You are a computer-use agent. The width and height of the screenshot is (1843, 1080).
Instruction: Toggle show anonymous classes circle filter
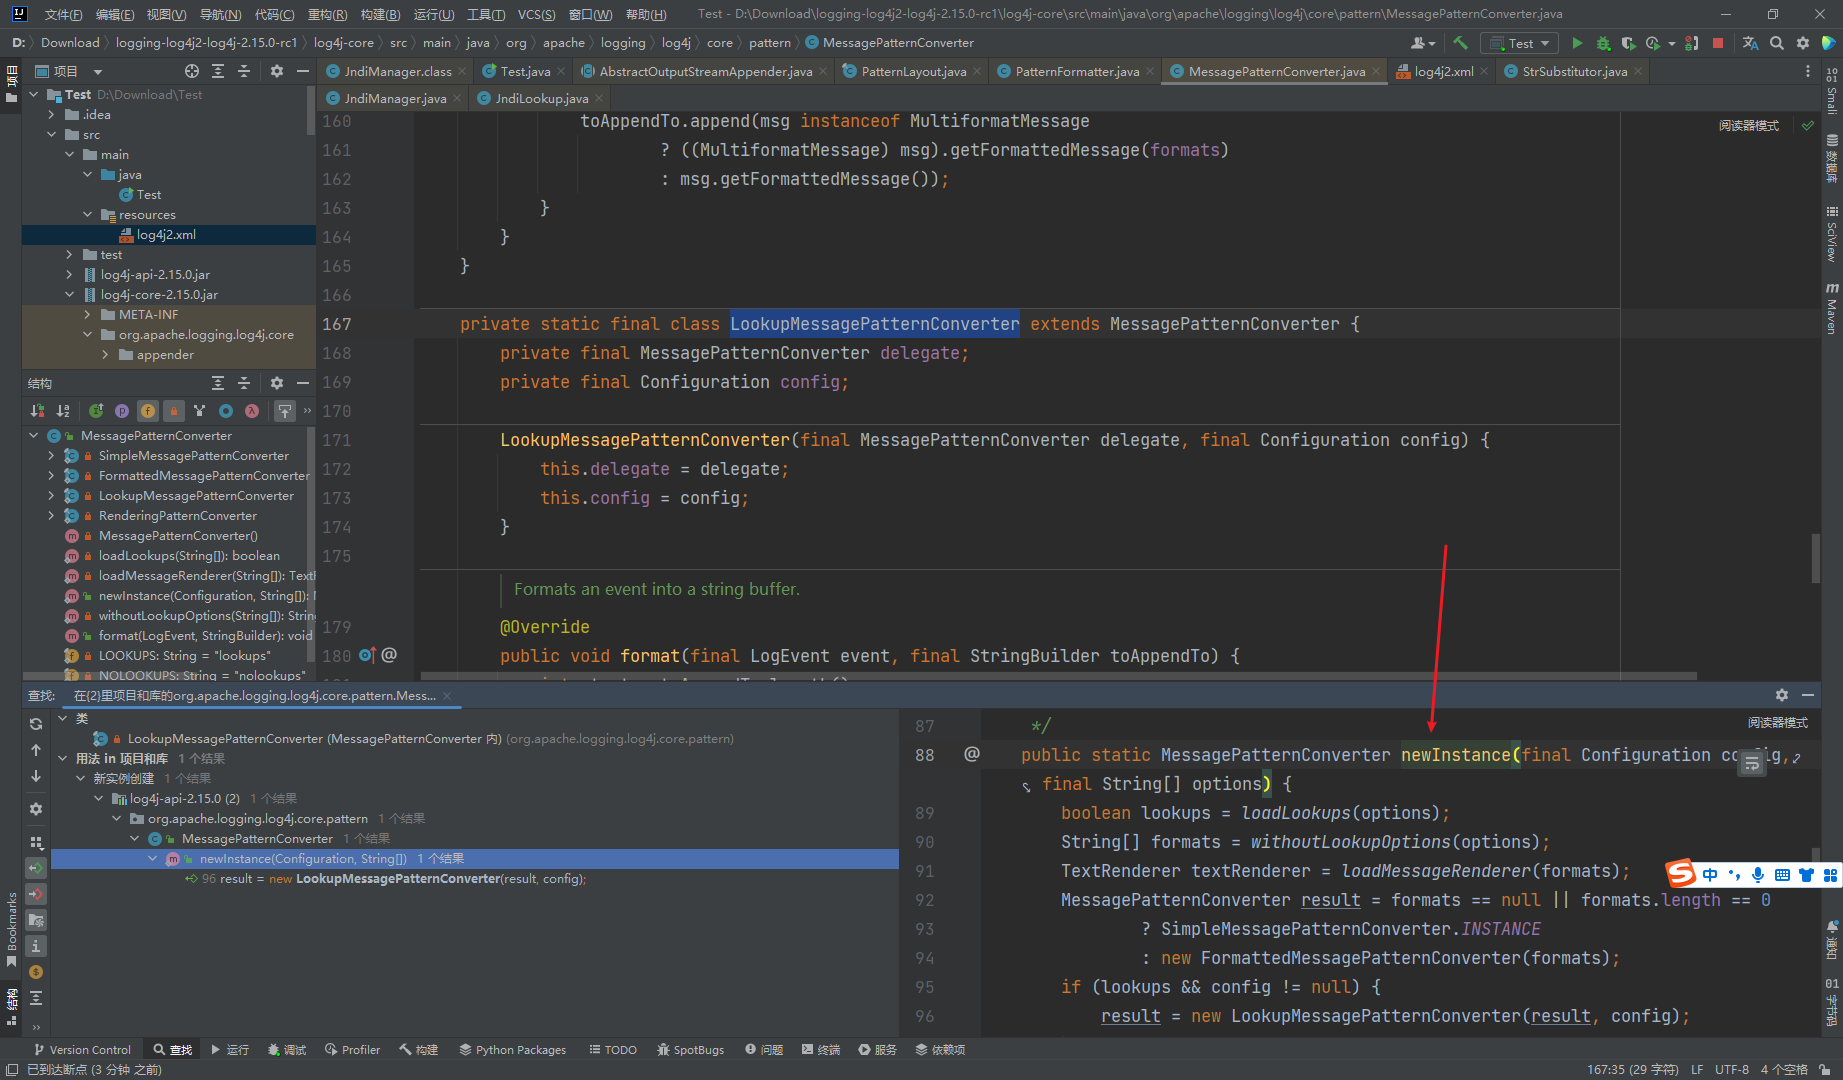coord(226,411)
